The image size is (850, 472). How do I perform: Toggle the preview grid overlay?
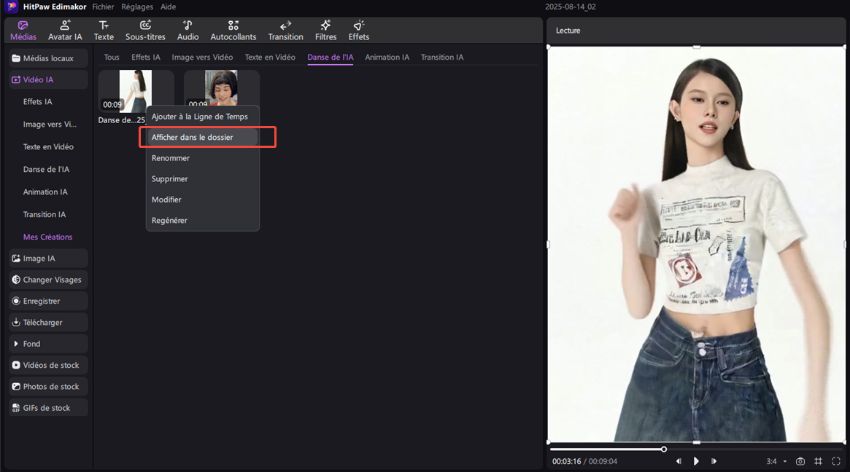pyautogui.click(x=818, y=461)
